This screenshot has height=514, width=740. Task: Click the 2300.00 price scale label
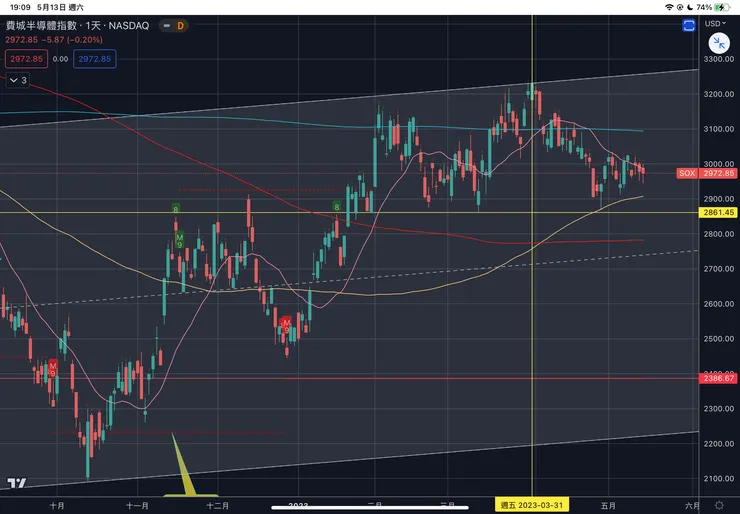click(719, 408)
